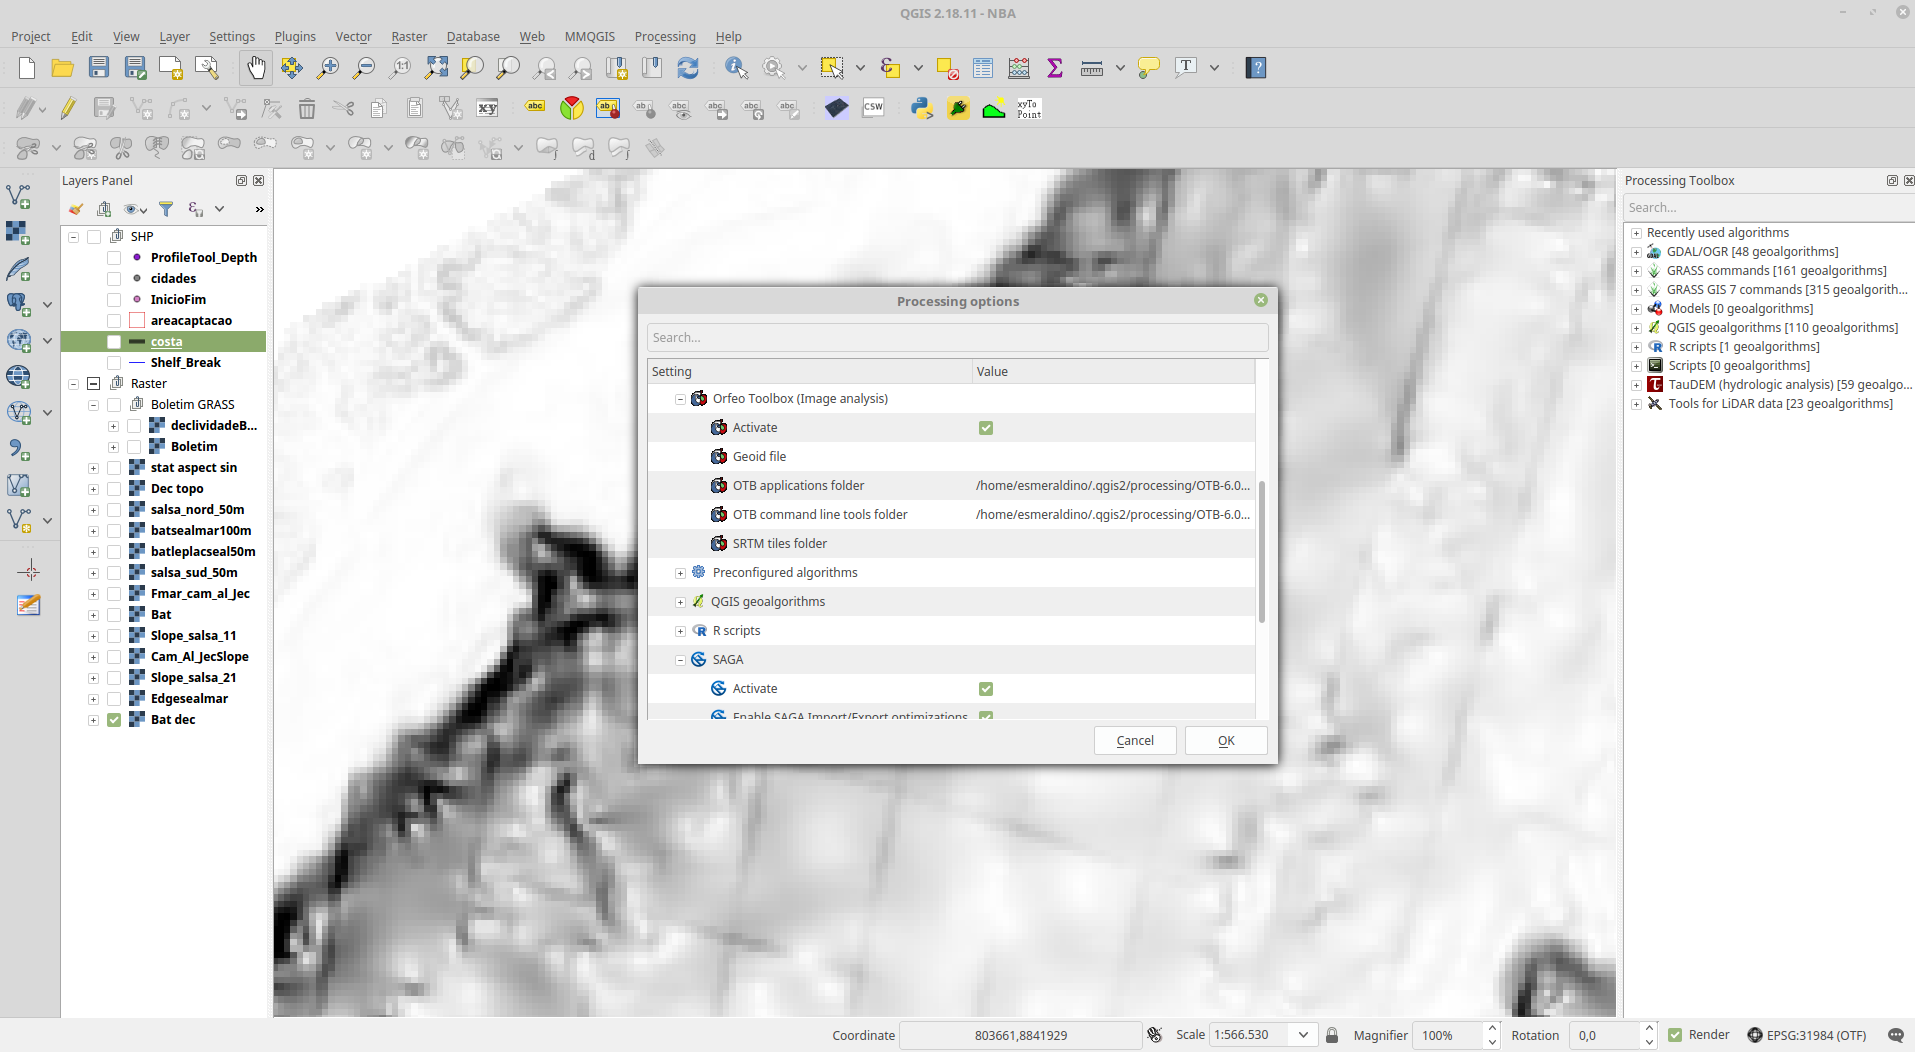The image size is (1915, 1052).
Task: Enable visibility of costa layer
Action: point(114,342)
